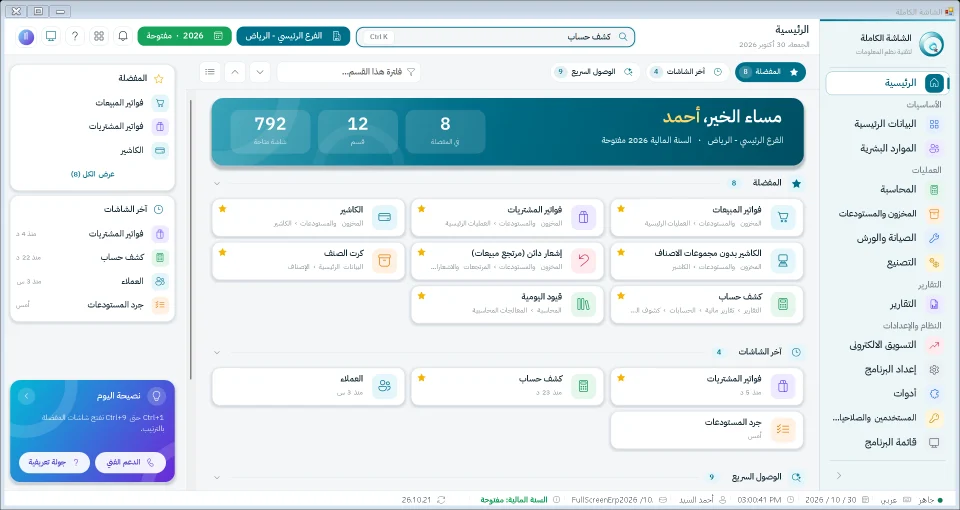The width and height of the screenshot is (960, 510).
Task: Select التقارير in the sidebar
Action: pos(887,304)
